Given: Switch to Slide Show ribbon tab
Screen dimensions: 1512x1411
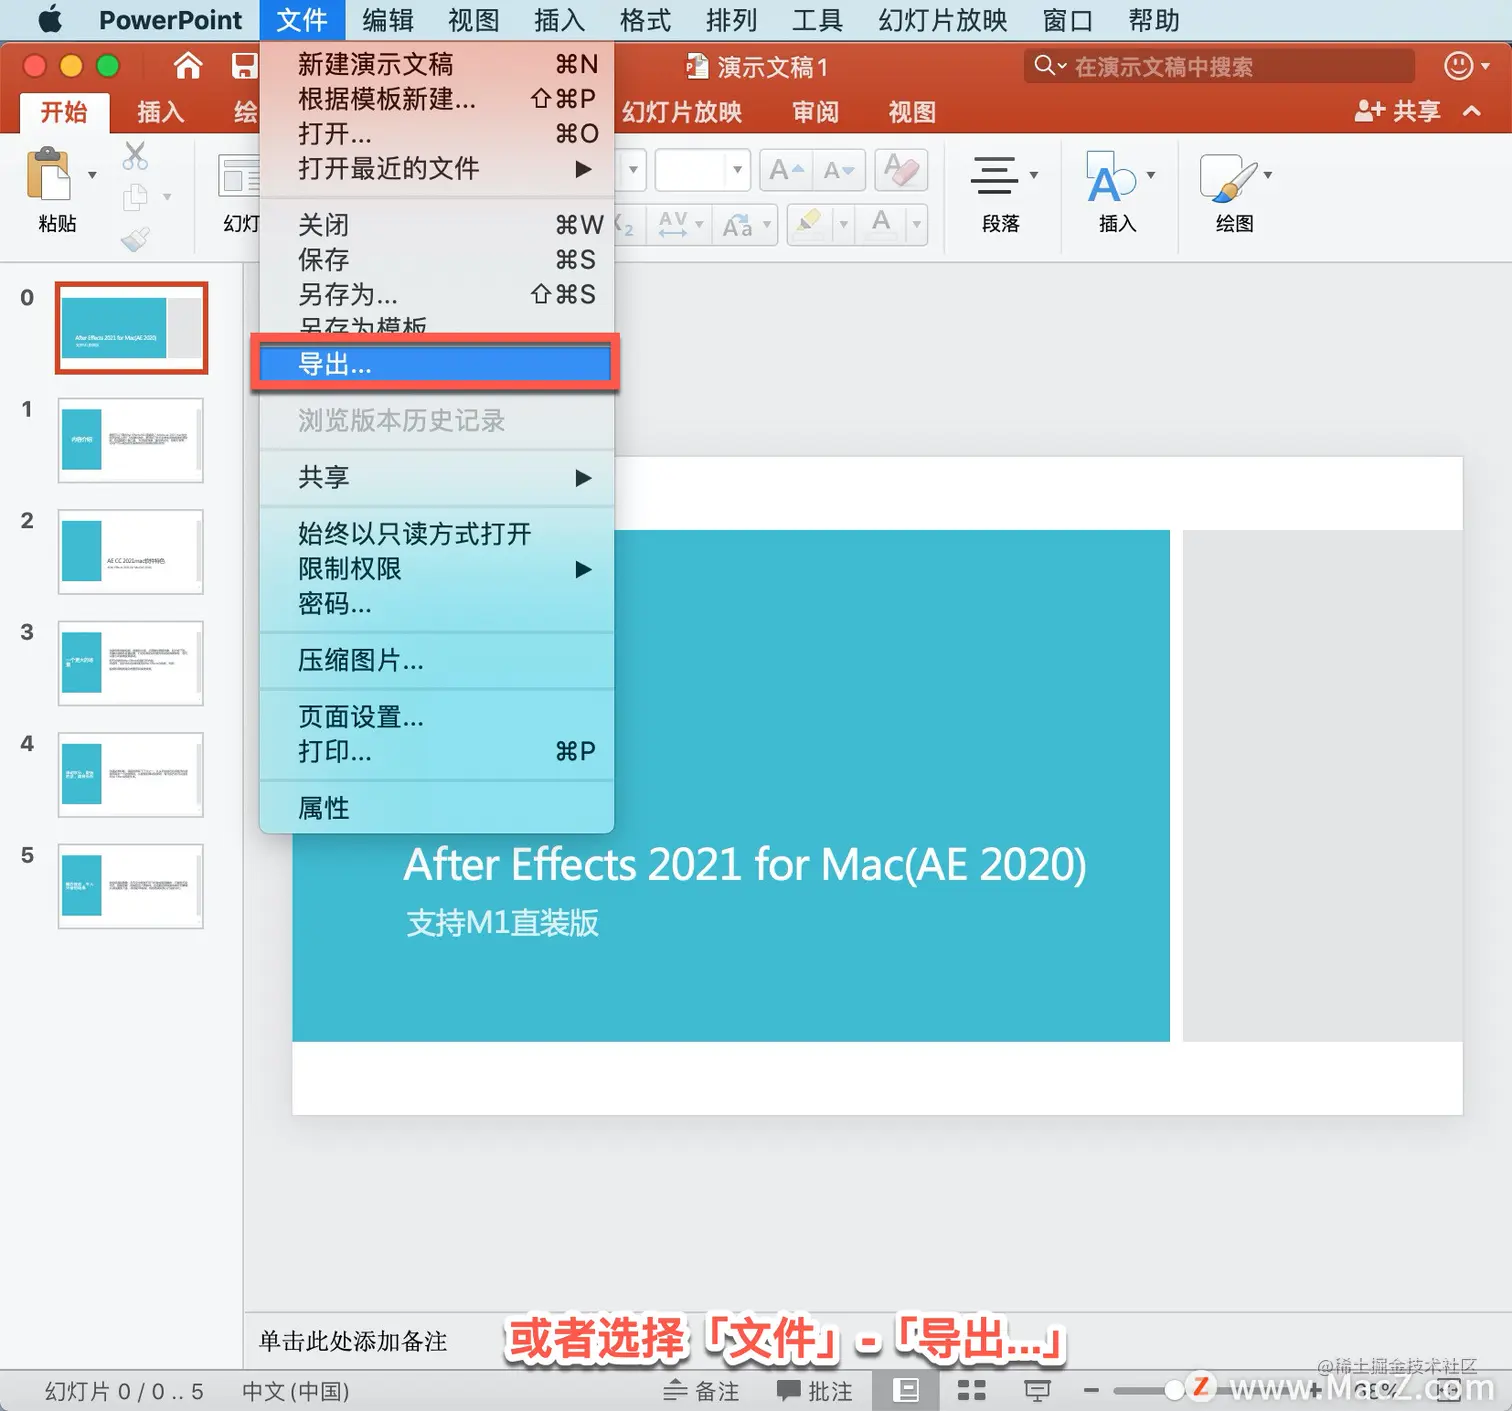Looking at the screenshot, I should pos(682,112).
